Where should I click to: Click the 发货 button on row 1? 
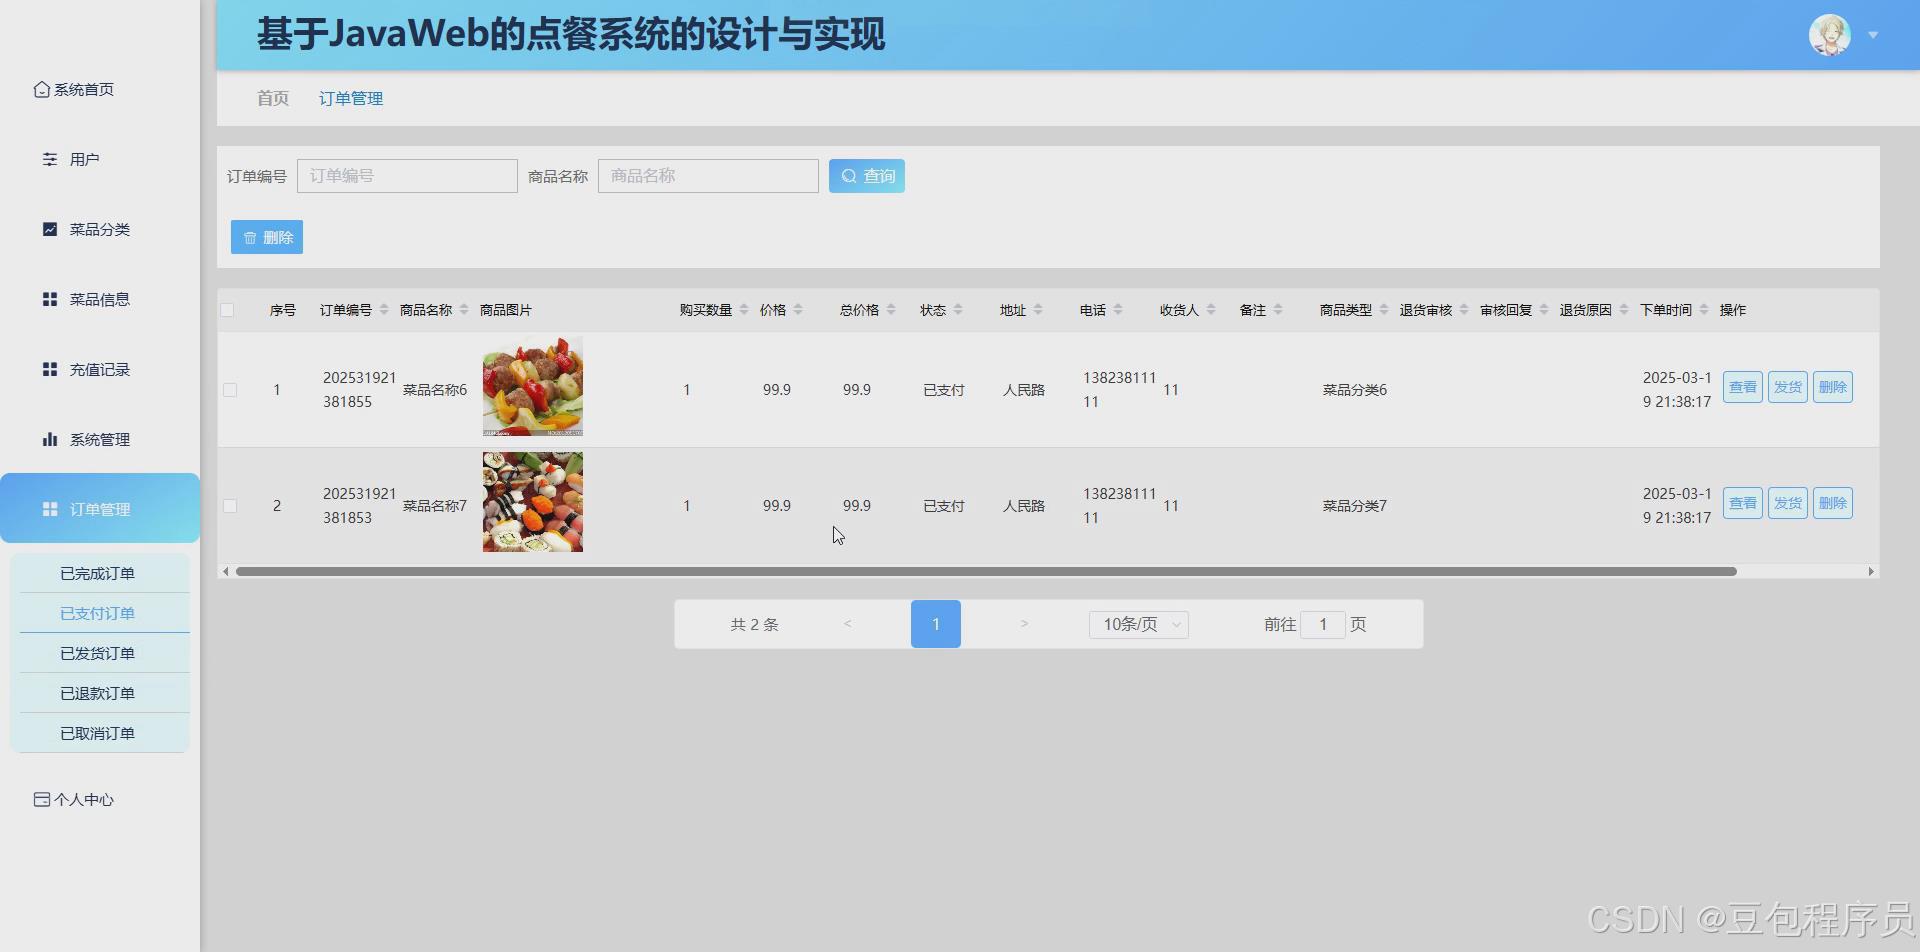coord(1787,387)
